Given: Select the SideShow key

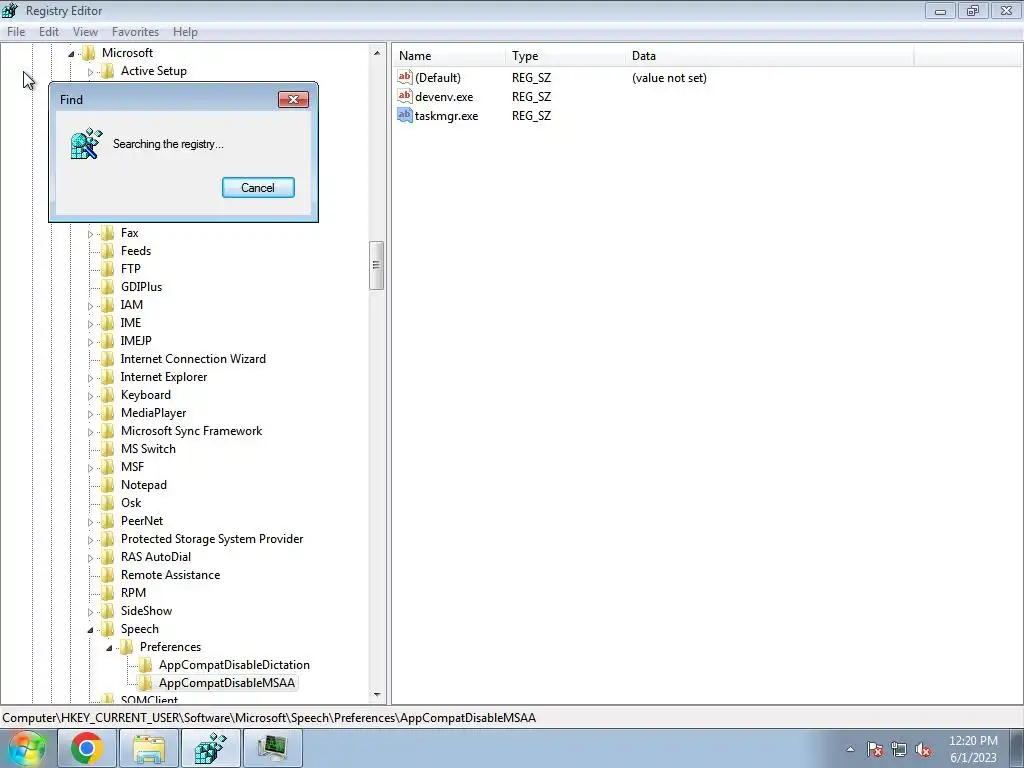Looking at the screenshot, I should point(146,611).
